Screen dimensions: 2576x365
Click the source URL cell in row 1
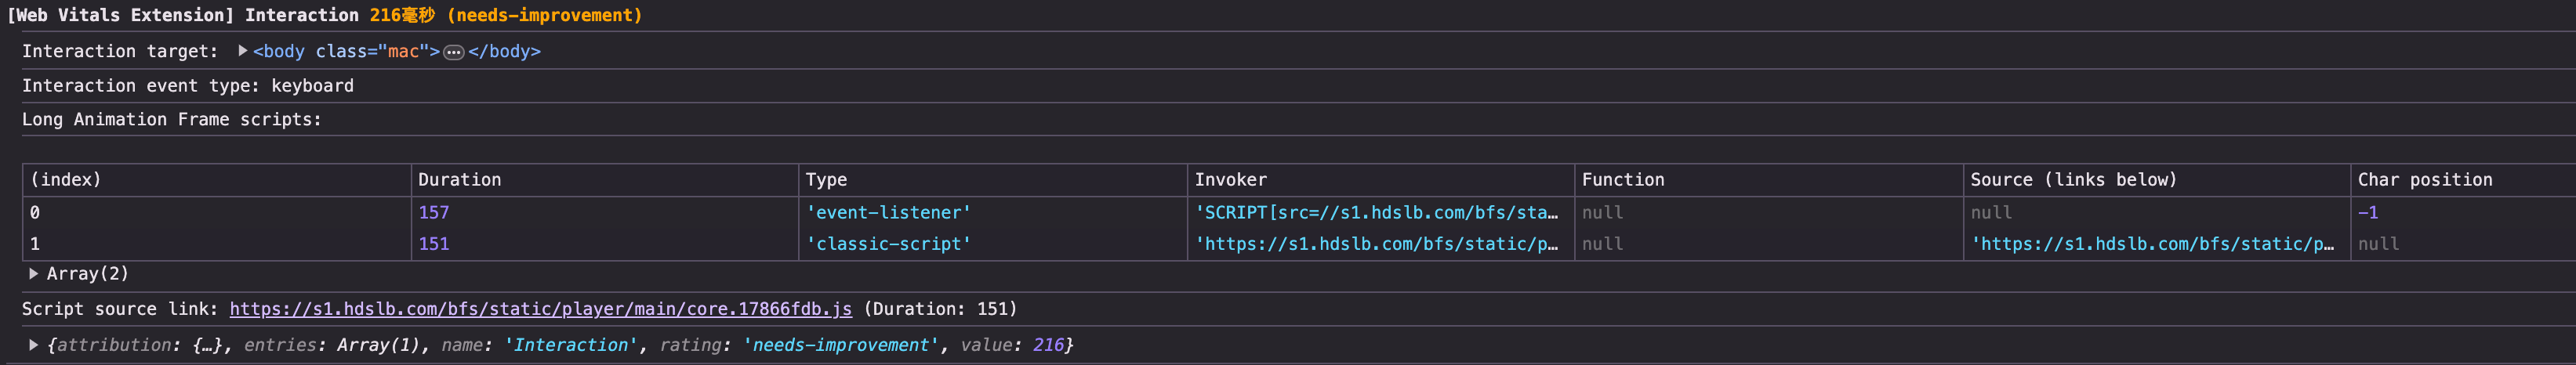point(2152,244)
